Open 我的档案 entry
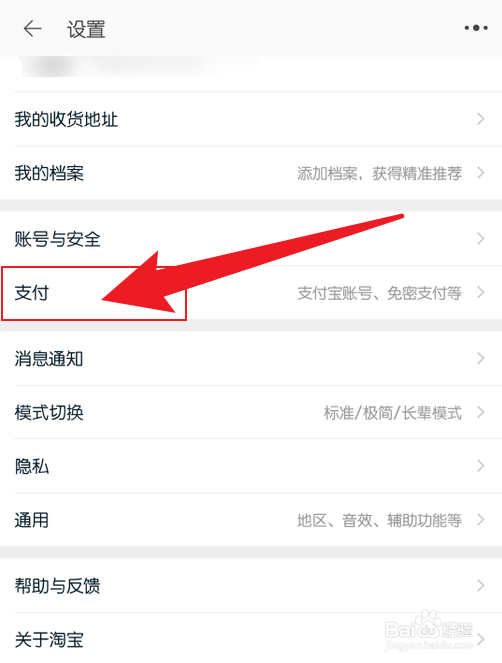Viewport: 502px width, 663px height. pos(251,173)
